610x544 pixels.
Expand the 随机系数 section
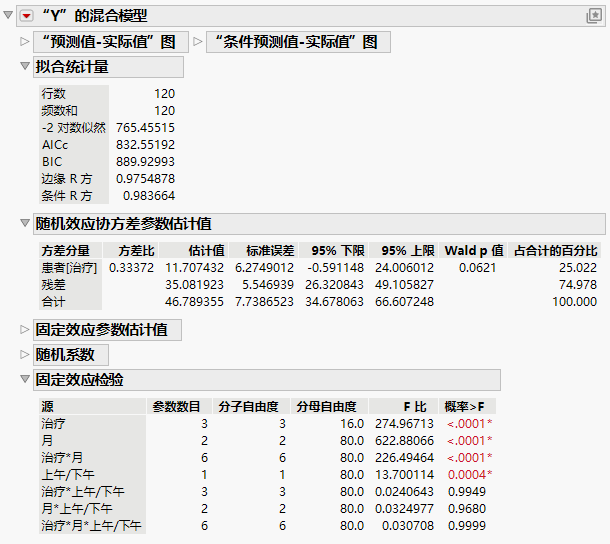pyautogui.click(x=25, y=354)
